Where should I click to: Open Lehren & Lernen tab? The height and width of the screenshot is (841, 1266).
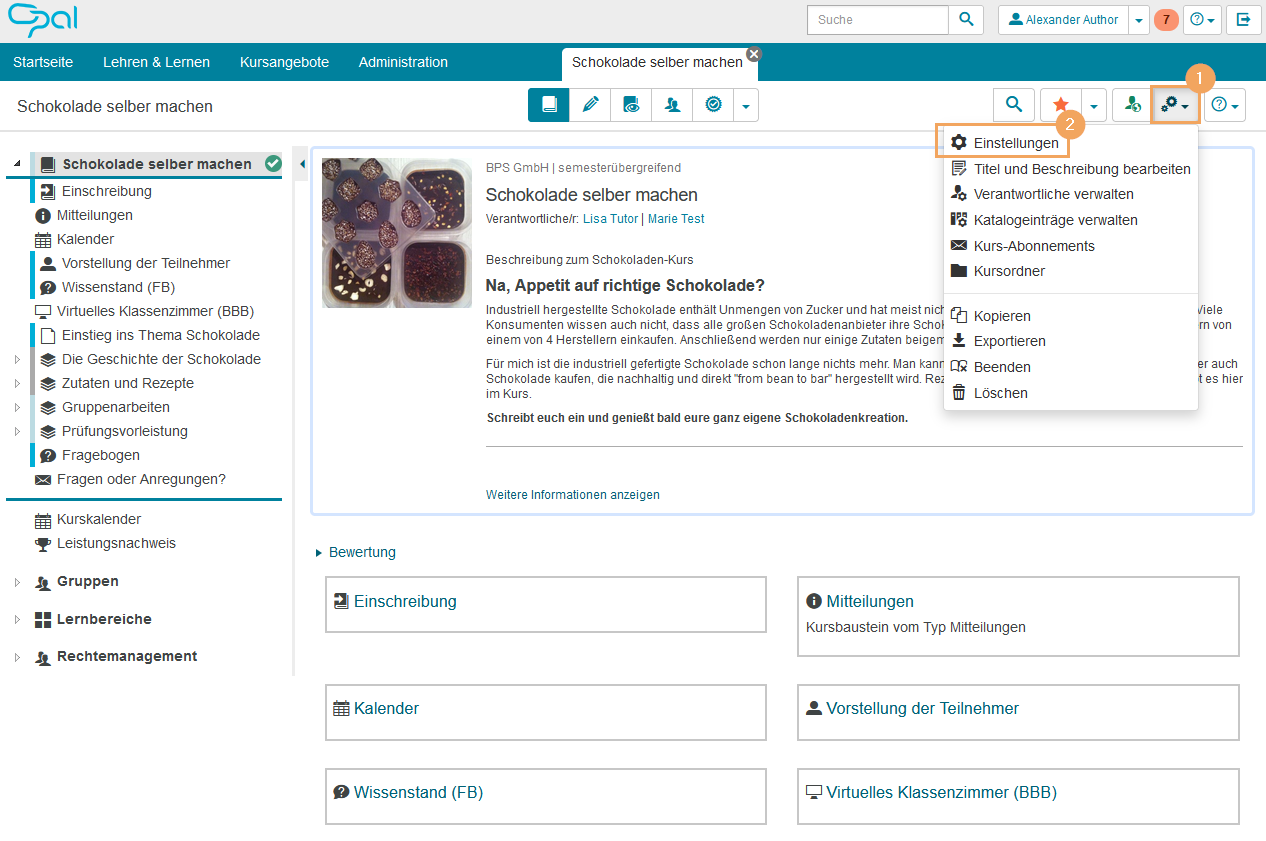pyautogui.click(x=156, y=62)
